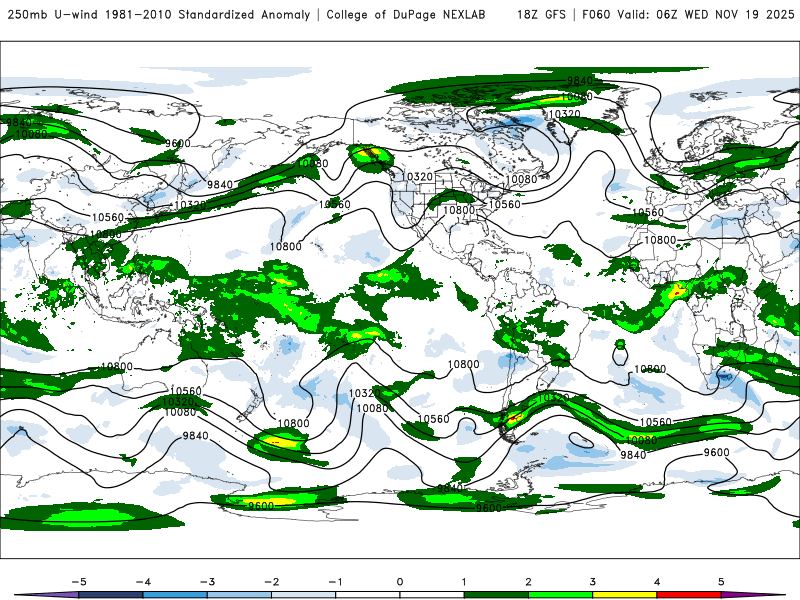The image size is (800, 600).
Task: Click the '9600' contour label over eastern Russia
Action: [178, 143]
